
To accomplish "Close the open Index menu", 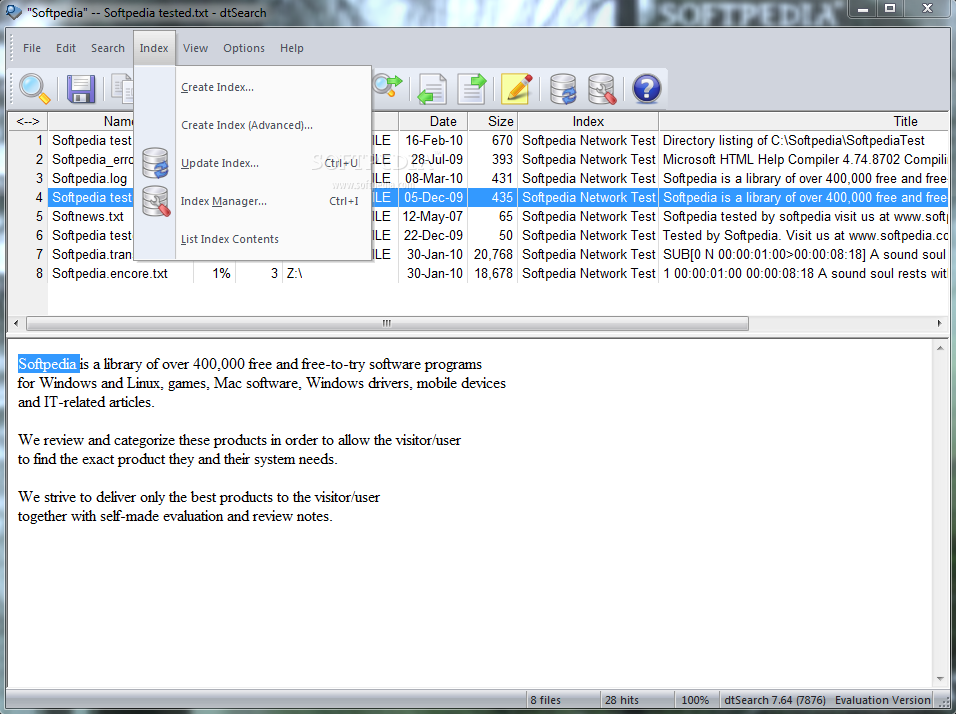I will pos(154,48).
